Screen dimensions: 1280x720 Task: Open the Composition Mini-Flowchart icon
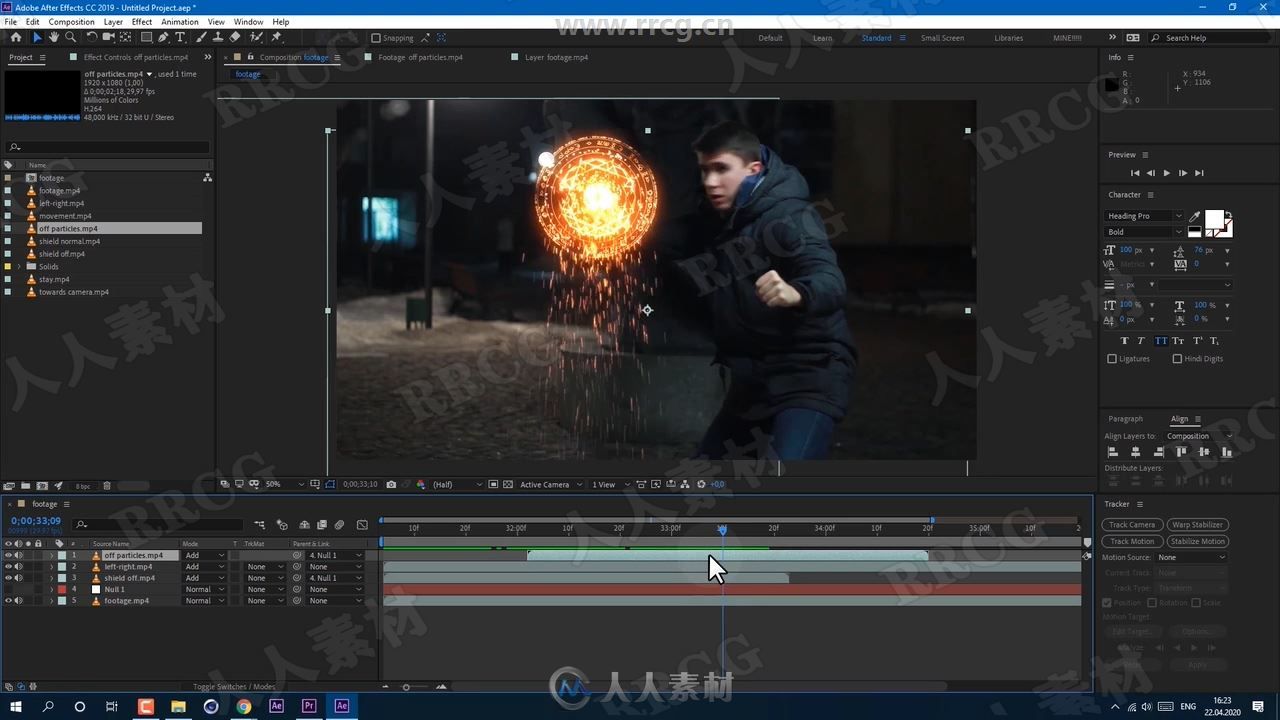pyautogui.click(x=259, y=524)
